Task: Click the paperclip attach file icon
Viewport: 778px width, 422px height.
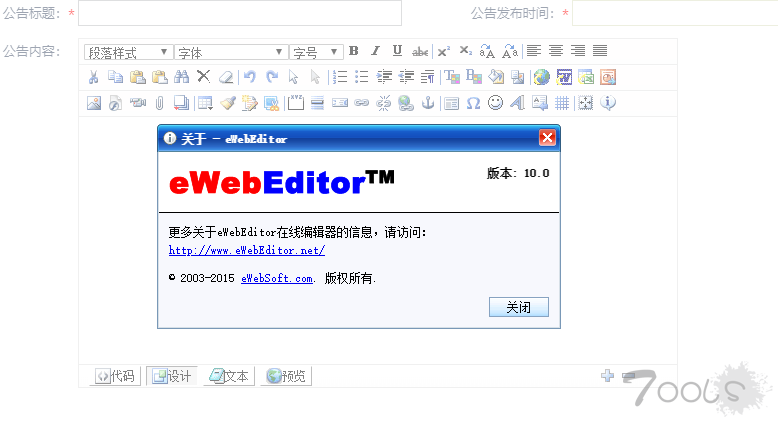Action: pos(159,103)
